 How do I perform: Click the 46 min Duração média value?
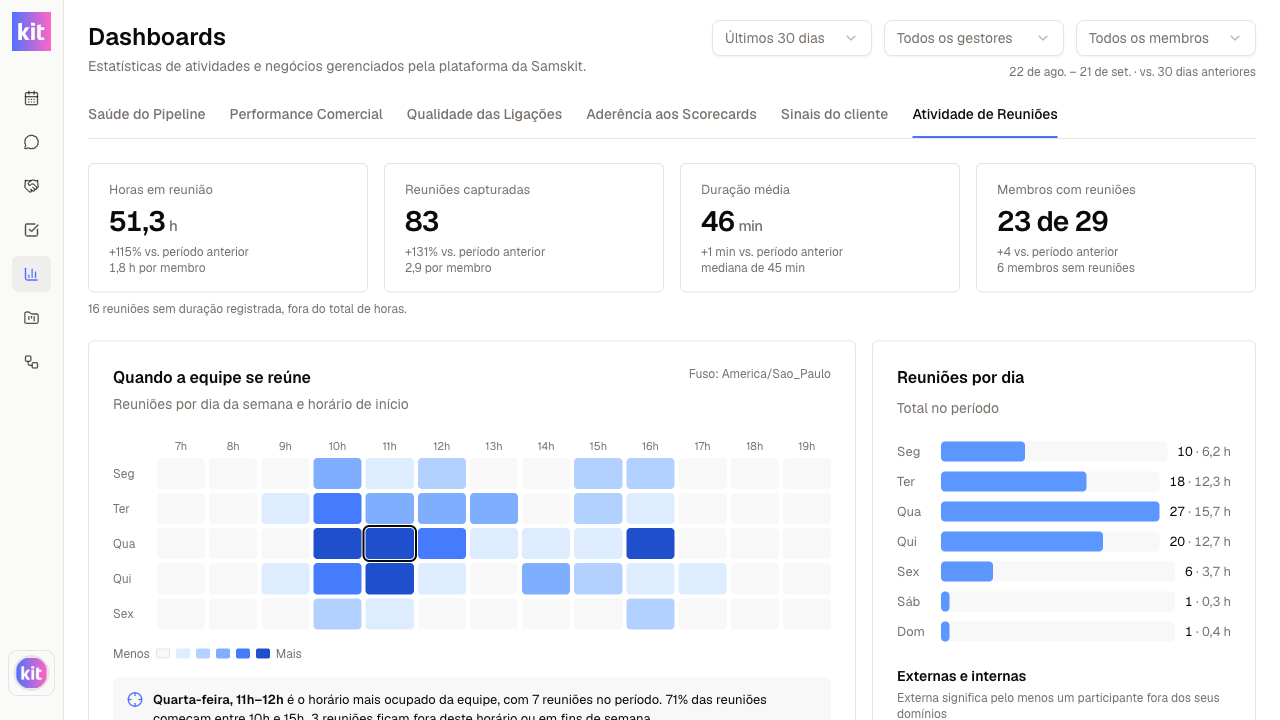(x=732, y=221)
